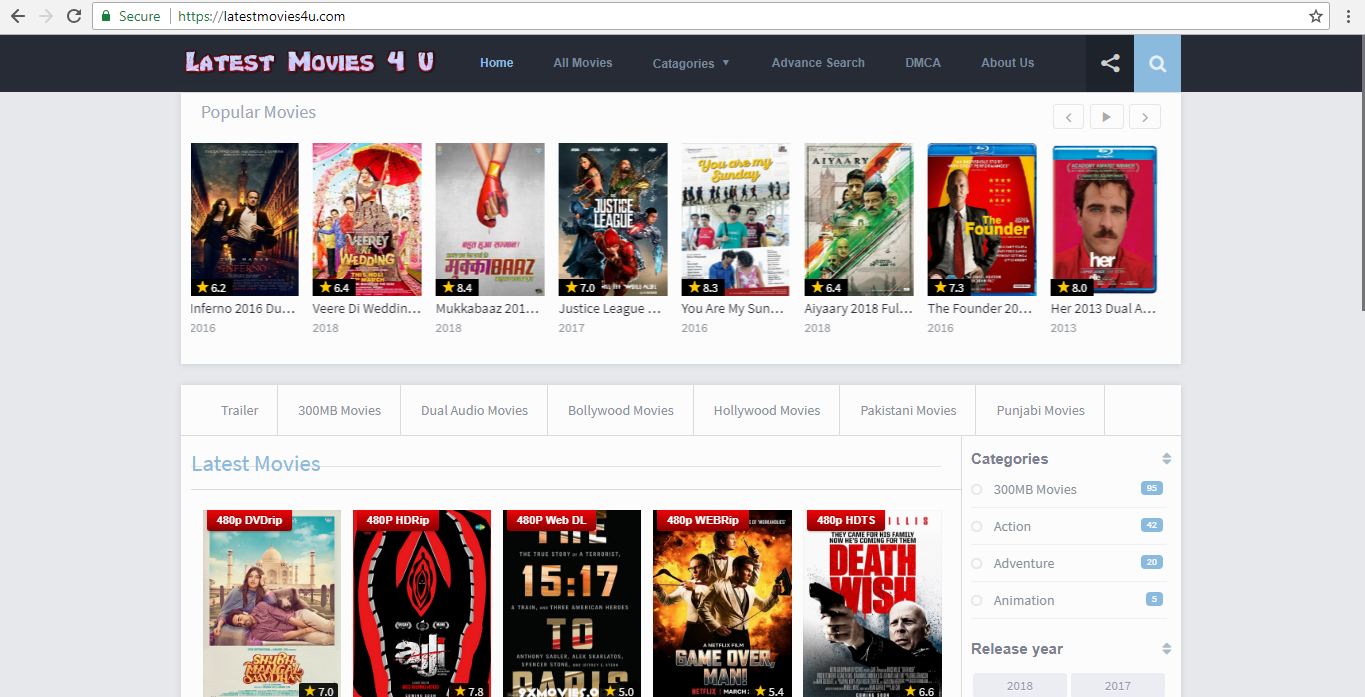Open Mukkabaaz movie poster
The height and width of the screenshot is (697, 1365).
pos(490,219)
